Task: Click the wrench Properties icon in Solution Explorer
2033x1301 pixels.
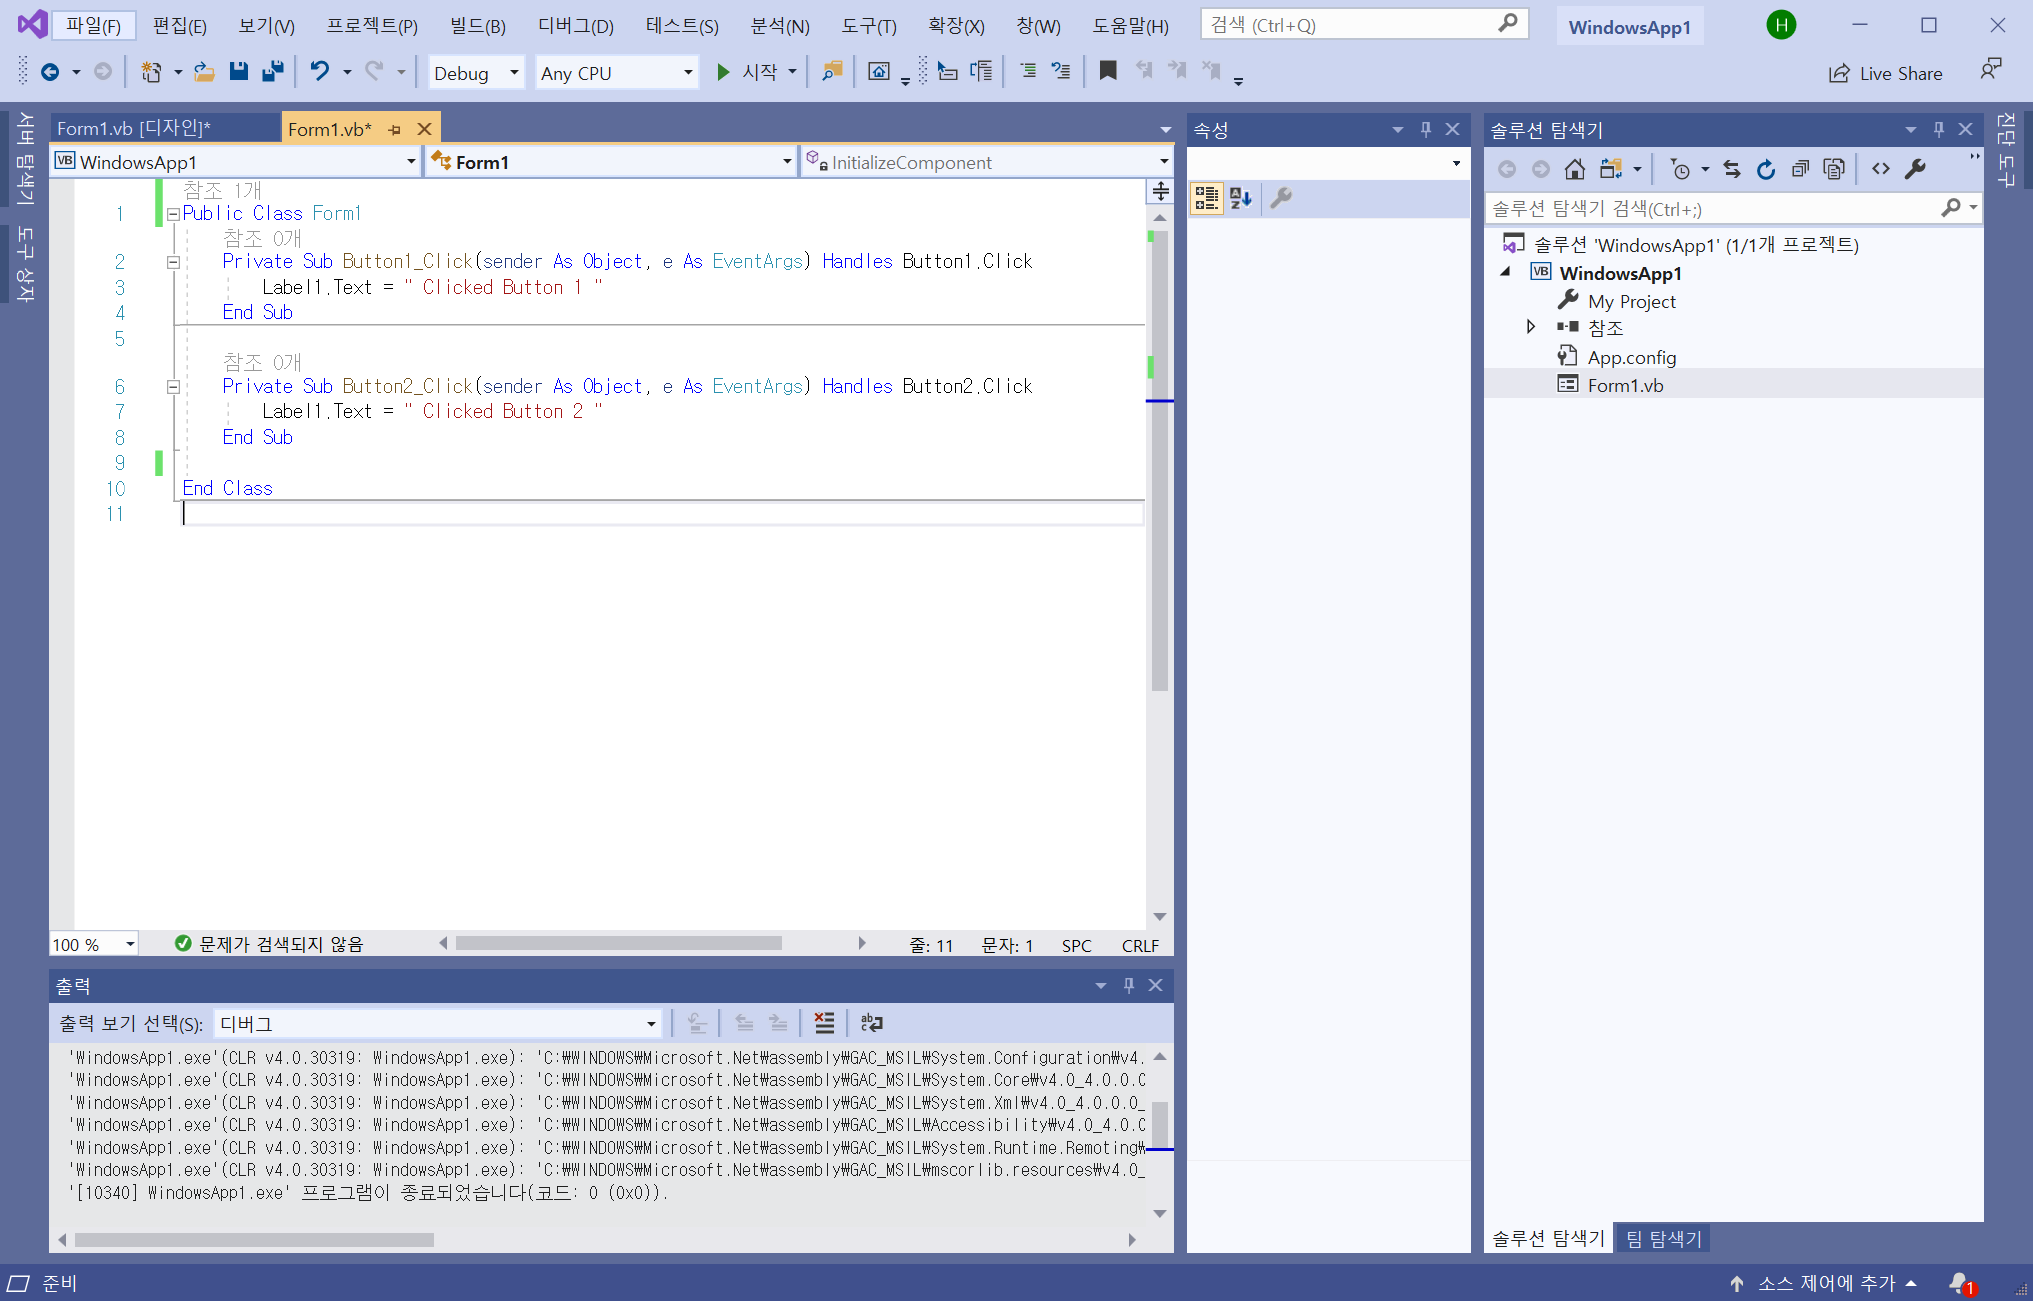Action: click(1915, 170)
